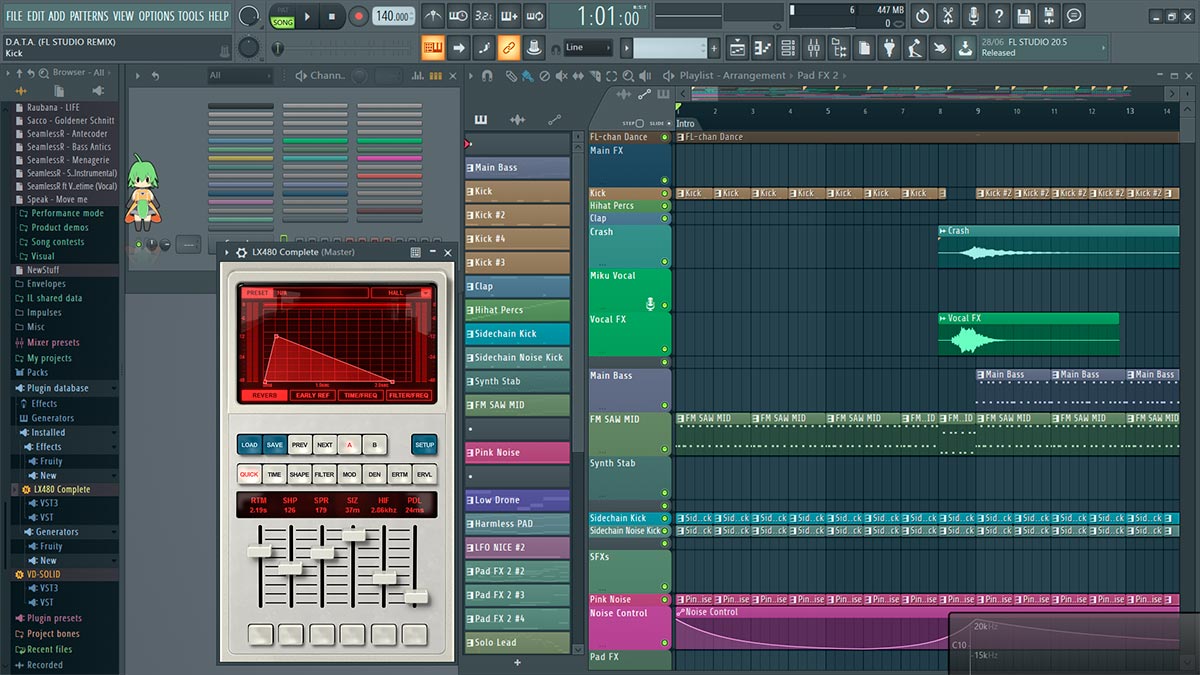Toggle mute on the Crash track
Screen dimensions: 1200x675
(x=664, y=263)
